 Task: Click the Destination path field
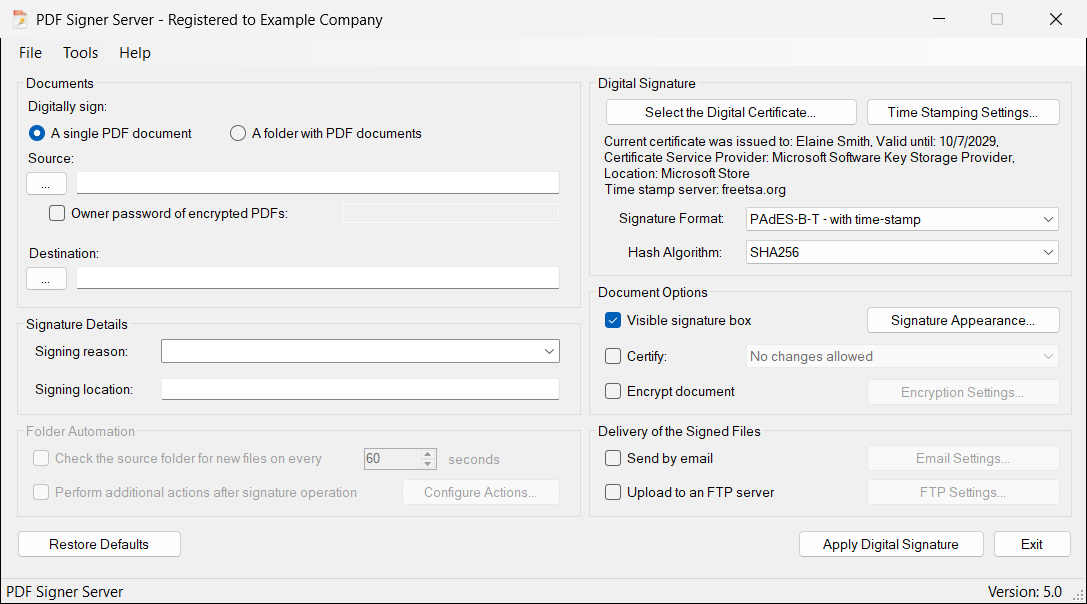[x=318, y=277]
